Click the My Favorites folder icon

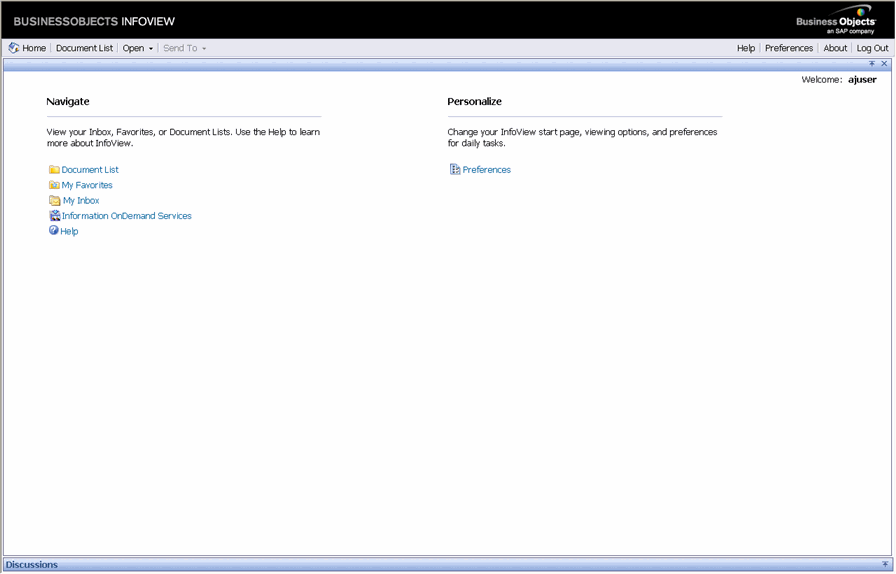coord(54,185)
